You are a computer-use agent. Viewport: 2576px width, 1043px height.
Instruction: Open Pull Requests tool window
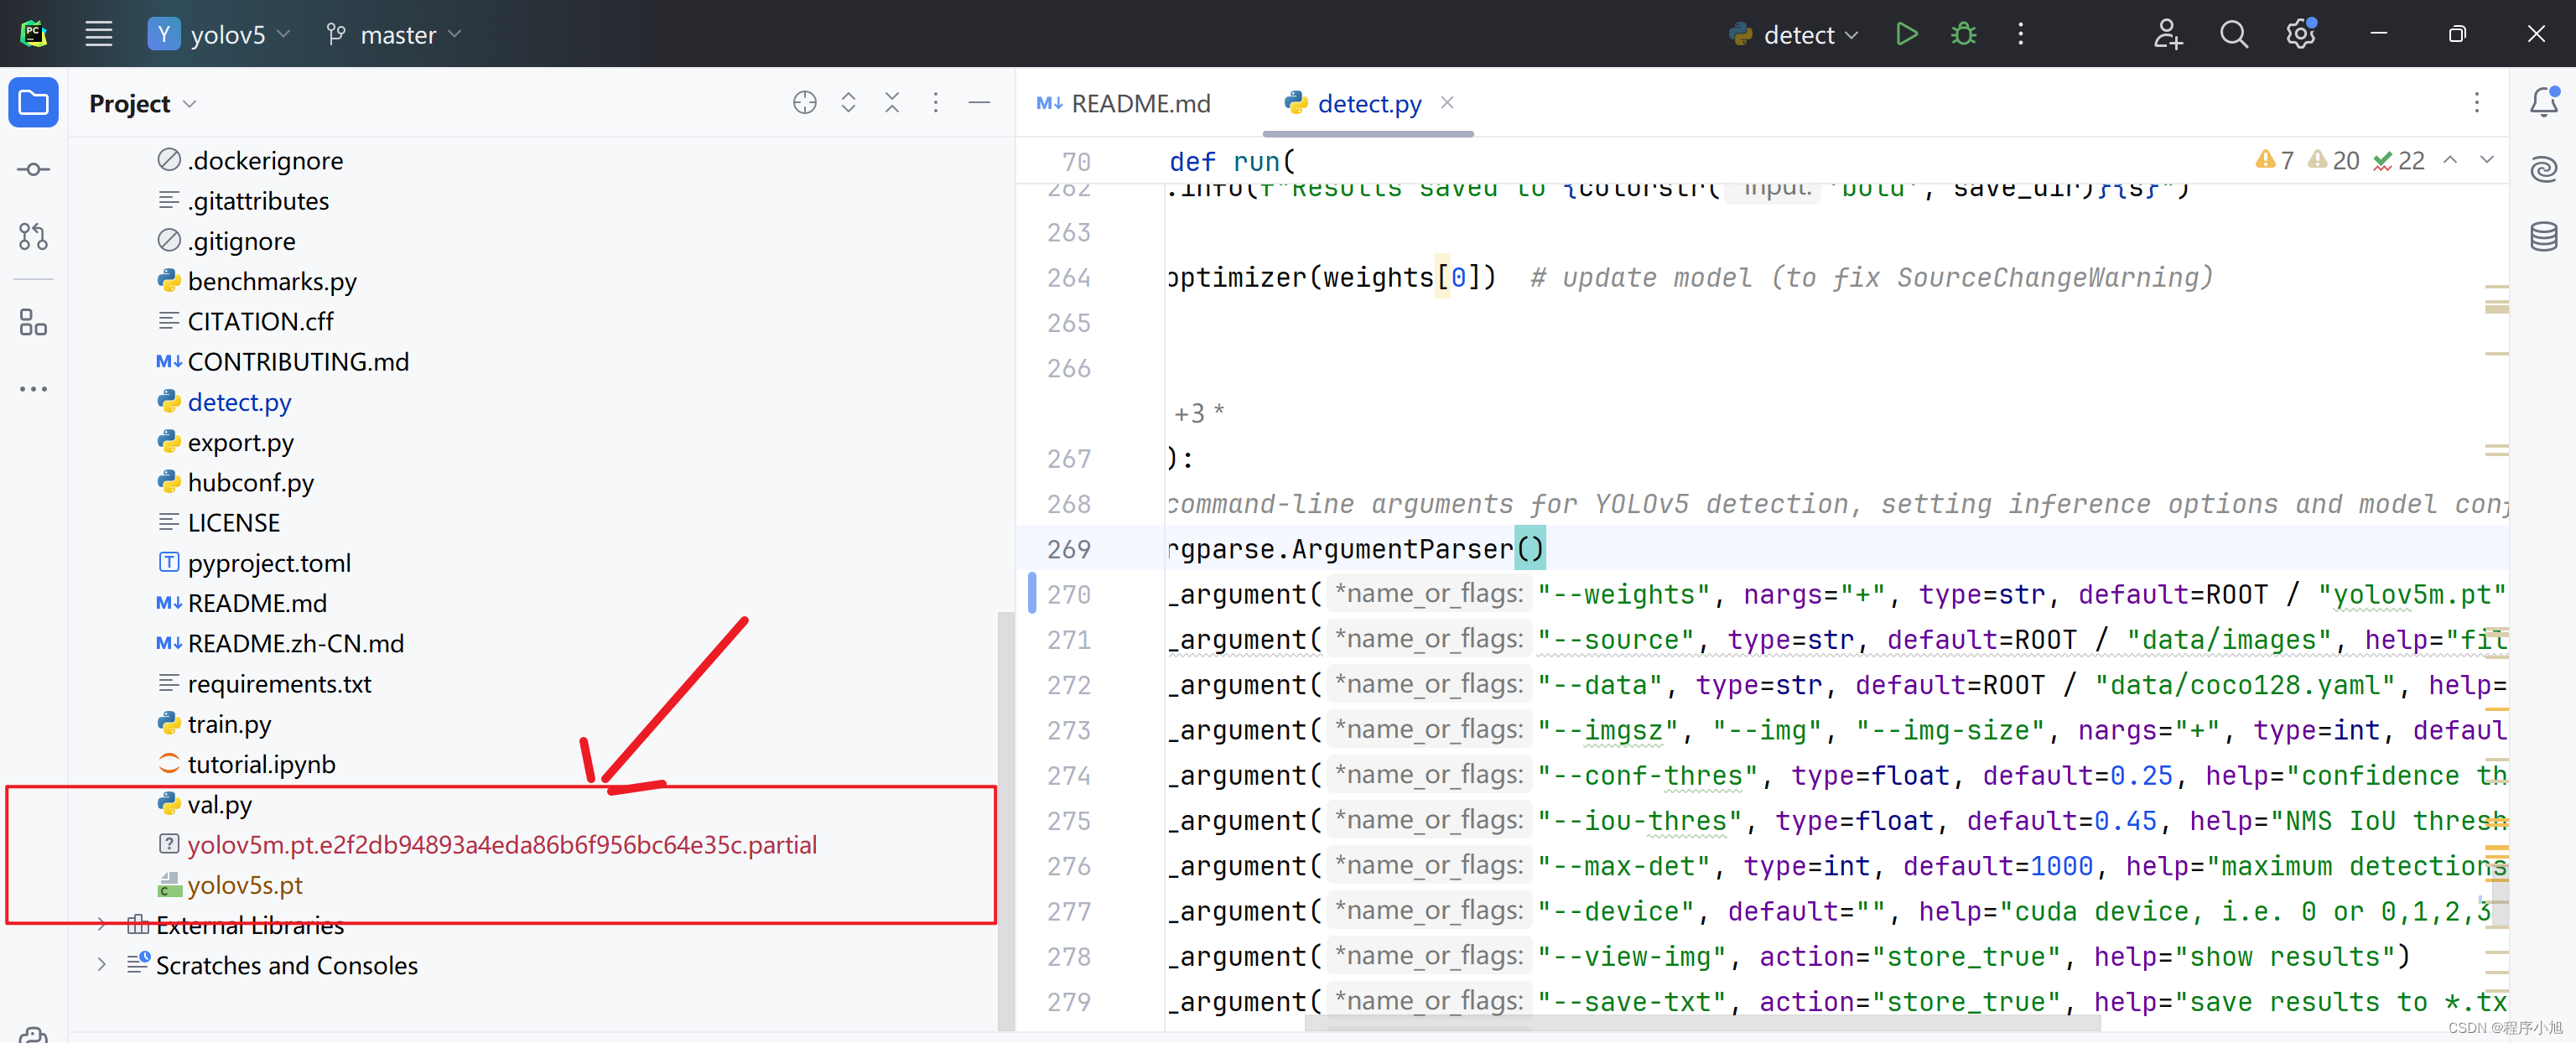coord(33,237)
